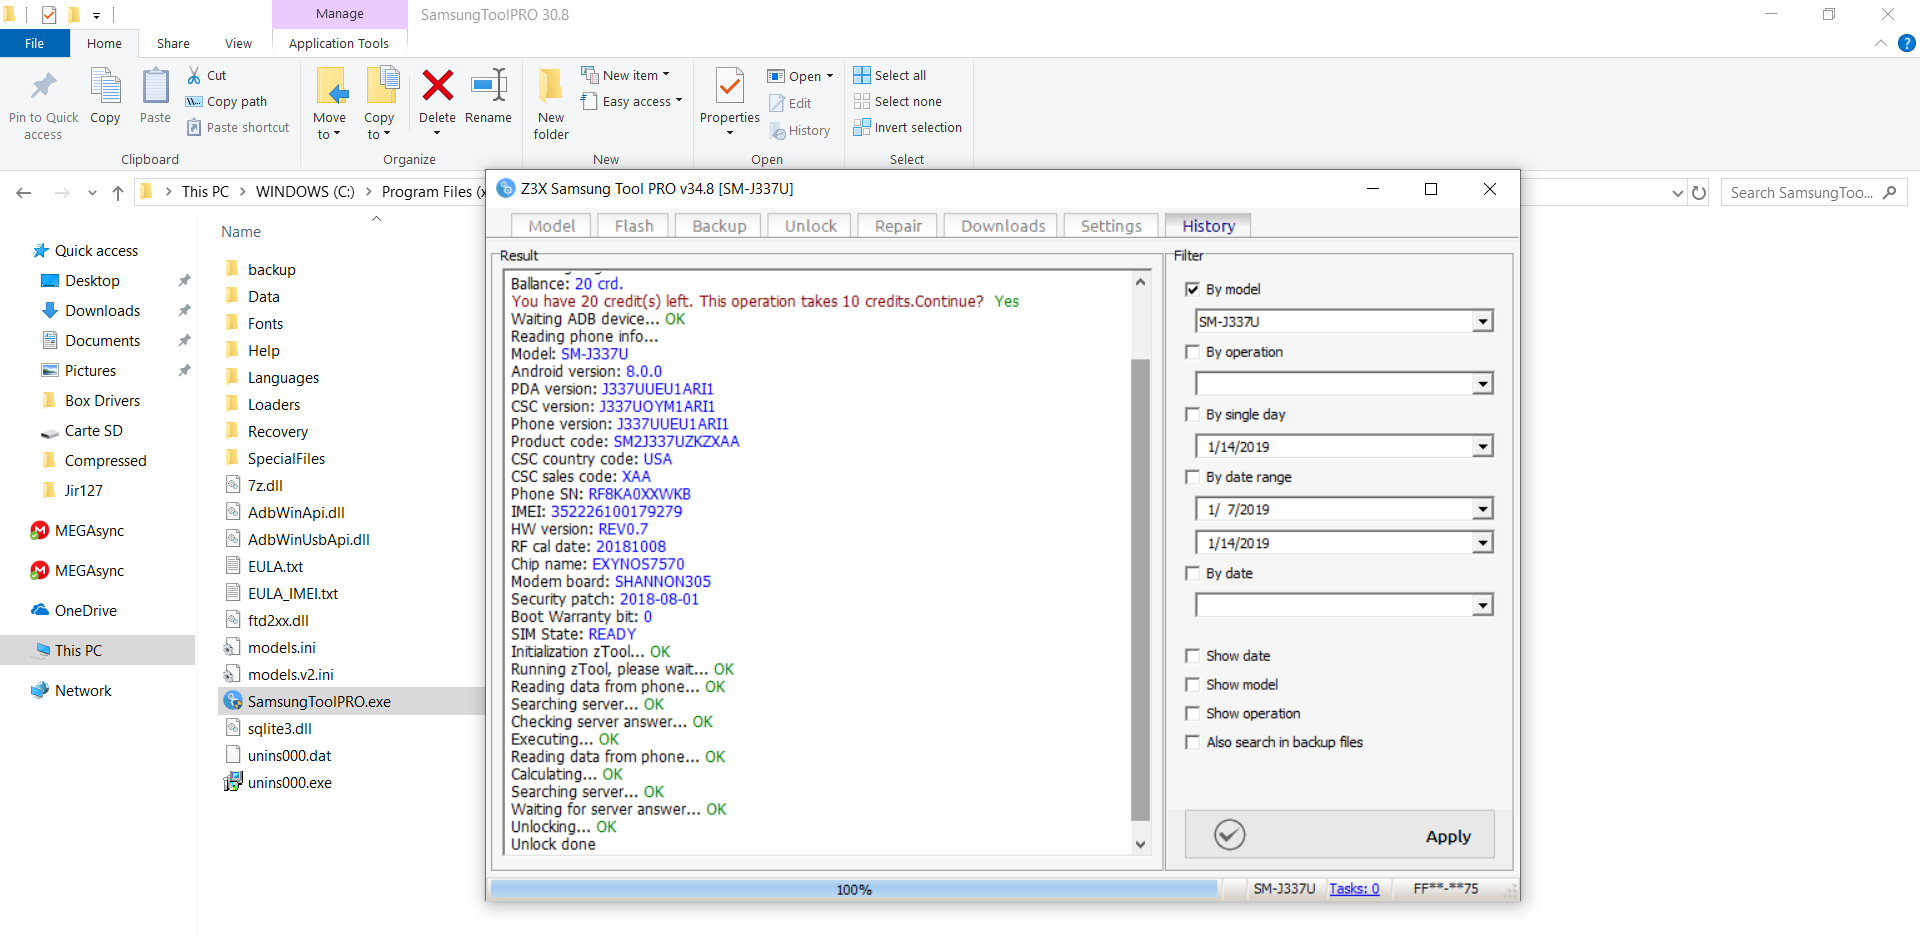Screen dimensions: 1920x936
Task: Open the By operation dropdown
Action: [x=1482, y=384]
